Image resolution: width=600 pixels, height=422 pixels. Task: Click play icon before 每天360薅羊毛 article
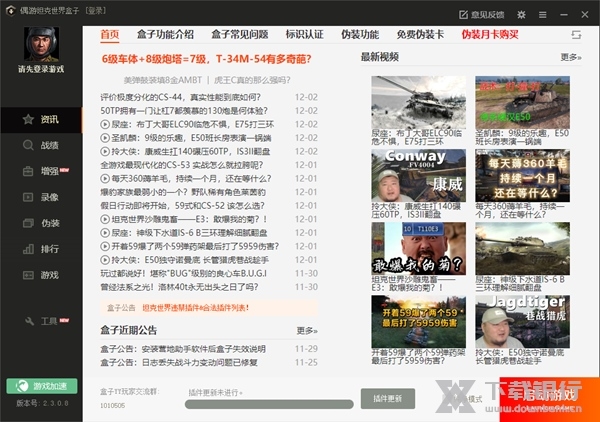click(x=105, y=179)
